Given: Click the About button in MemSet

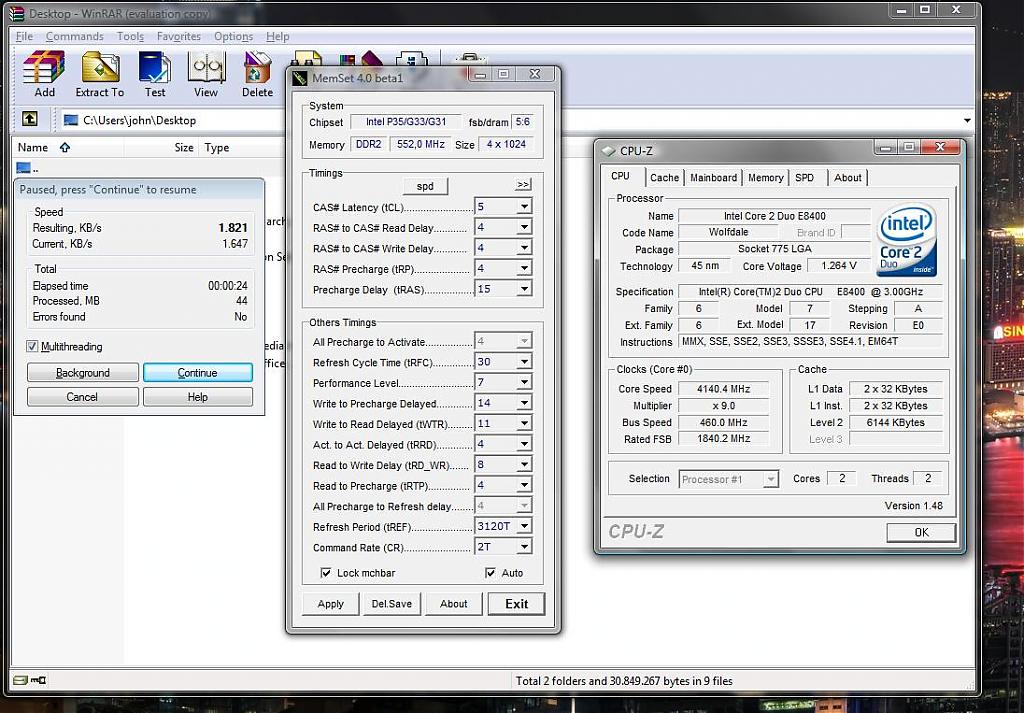Looking at the screenshot, I should click(453, 604).
